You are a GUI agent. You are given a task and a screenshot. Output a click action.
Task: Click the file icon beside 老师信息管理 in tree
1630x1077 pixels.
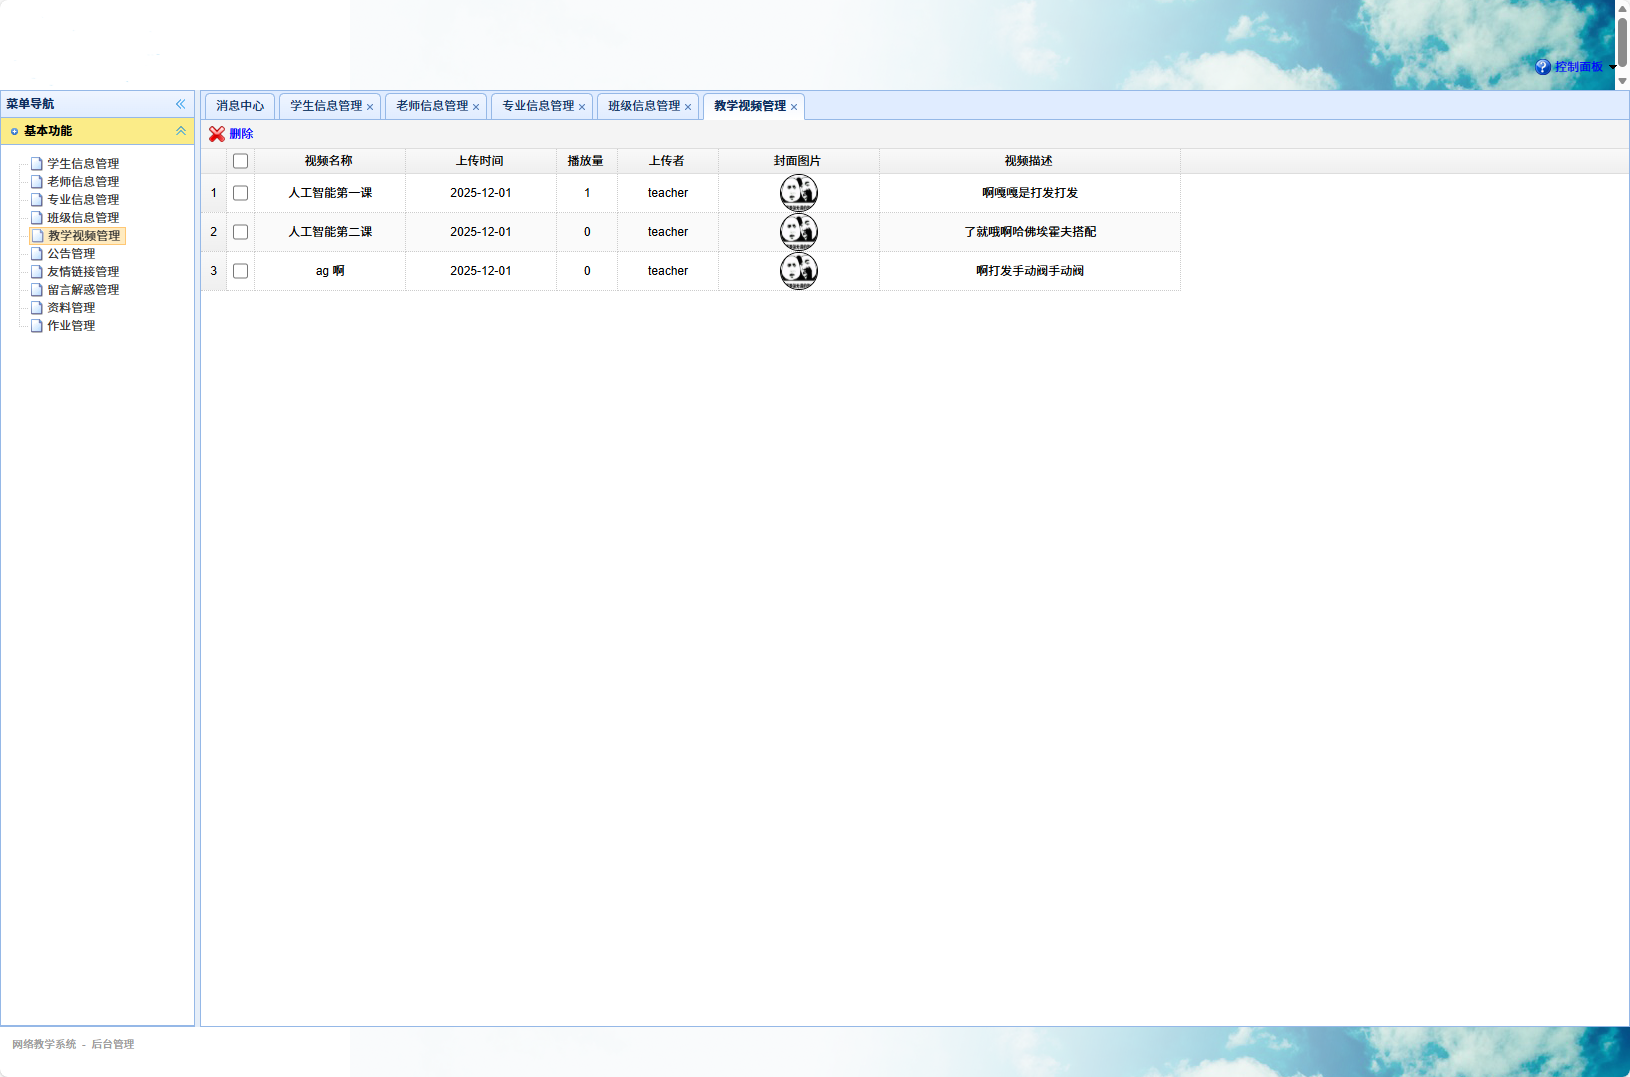(37, 182)
